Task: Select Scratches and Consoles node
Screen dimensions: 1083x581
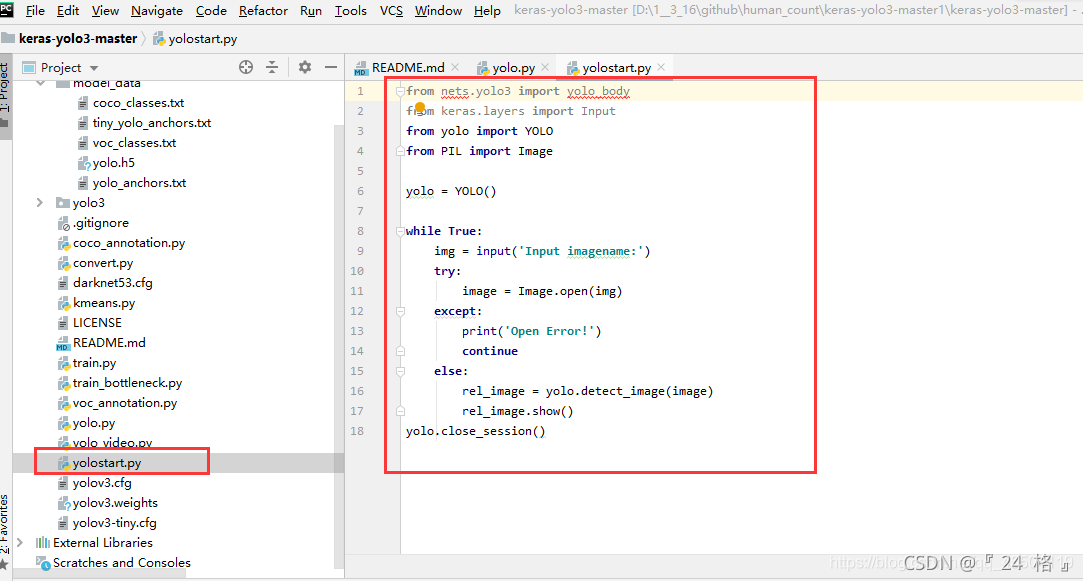Action: (122, 562)
